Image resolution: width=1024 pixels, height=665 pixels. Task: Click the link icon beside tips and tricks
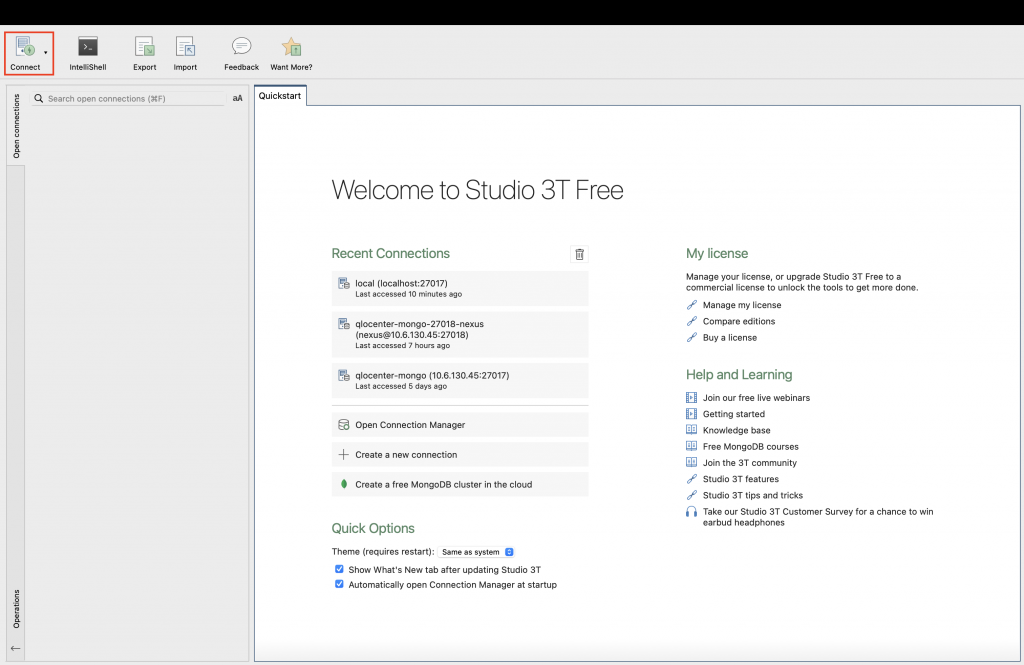692,495
